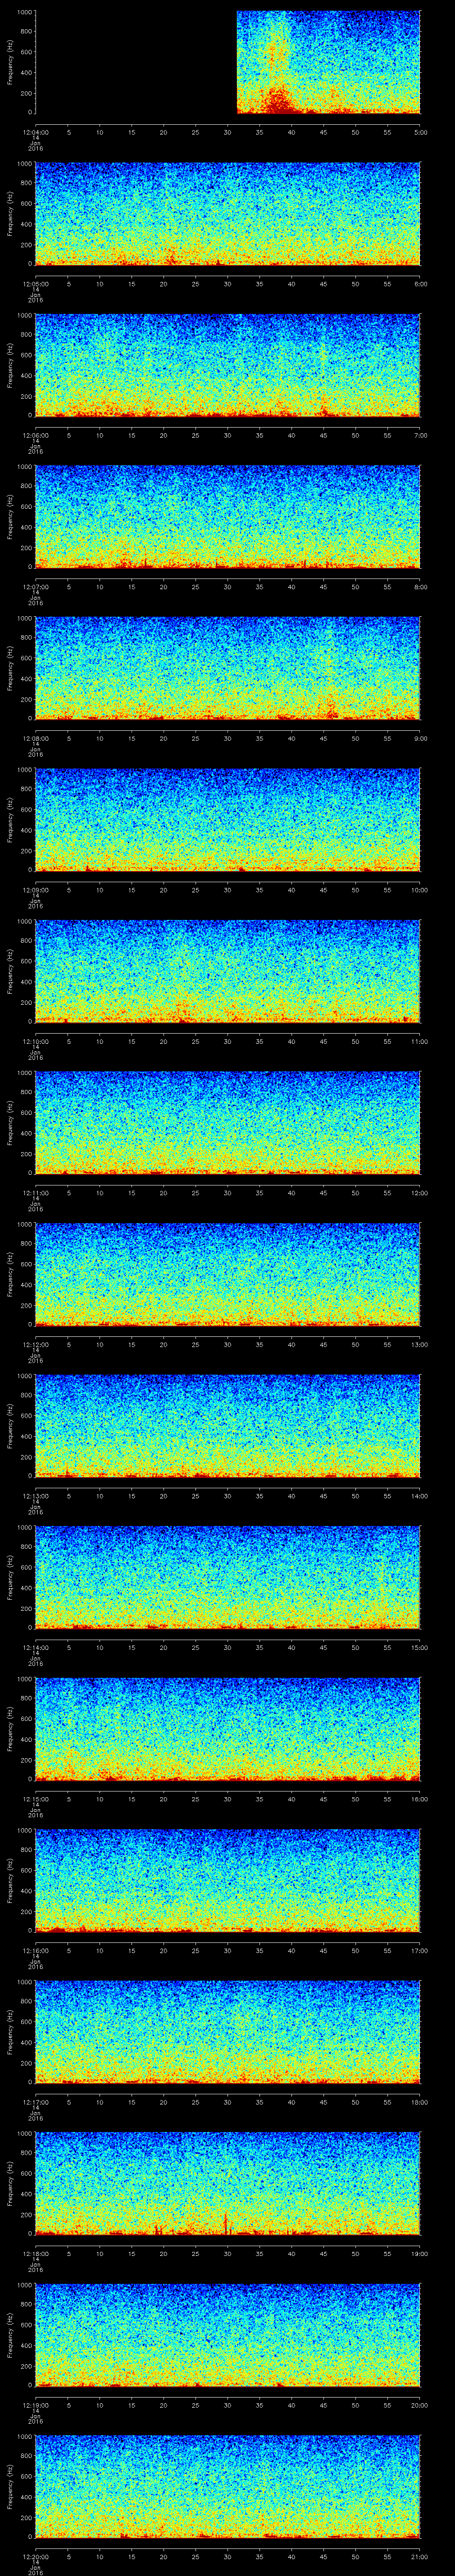Select the spectrogram plot beginning at 12:13:00
This screenshot has width=455, height=2576.
pyautogui.click(x=227, y=1426)
